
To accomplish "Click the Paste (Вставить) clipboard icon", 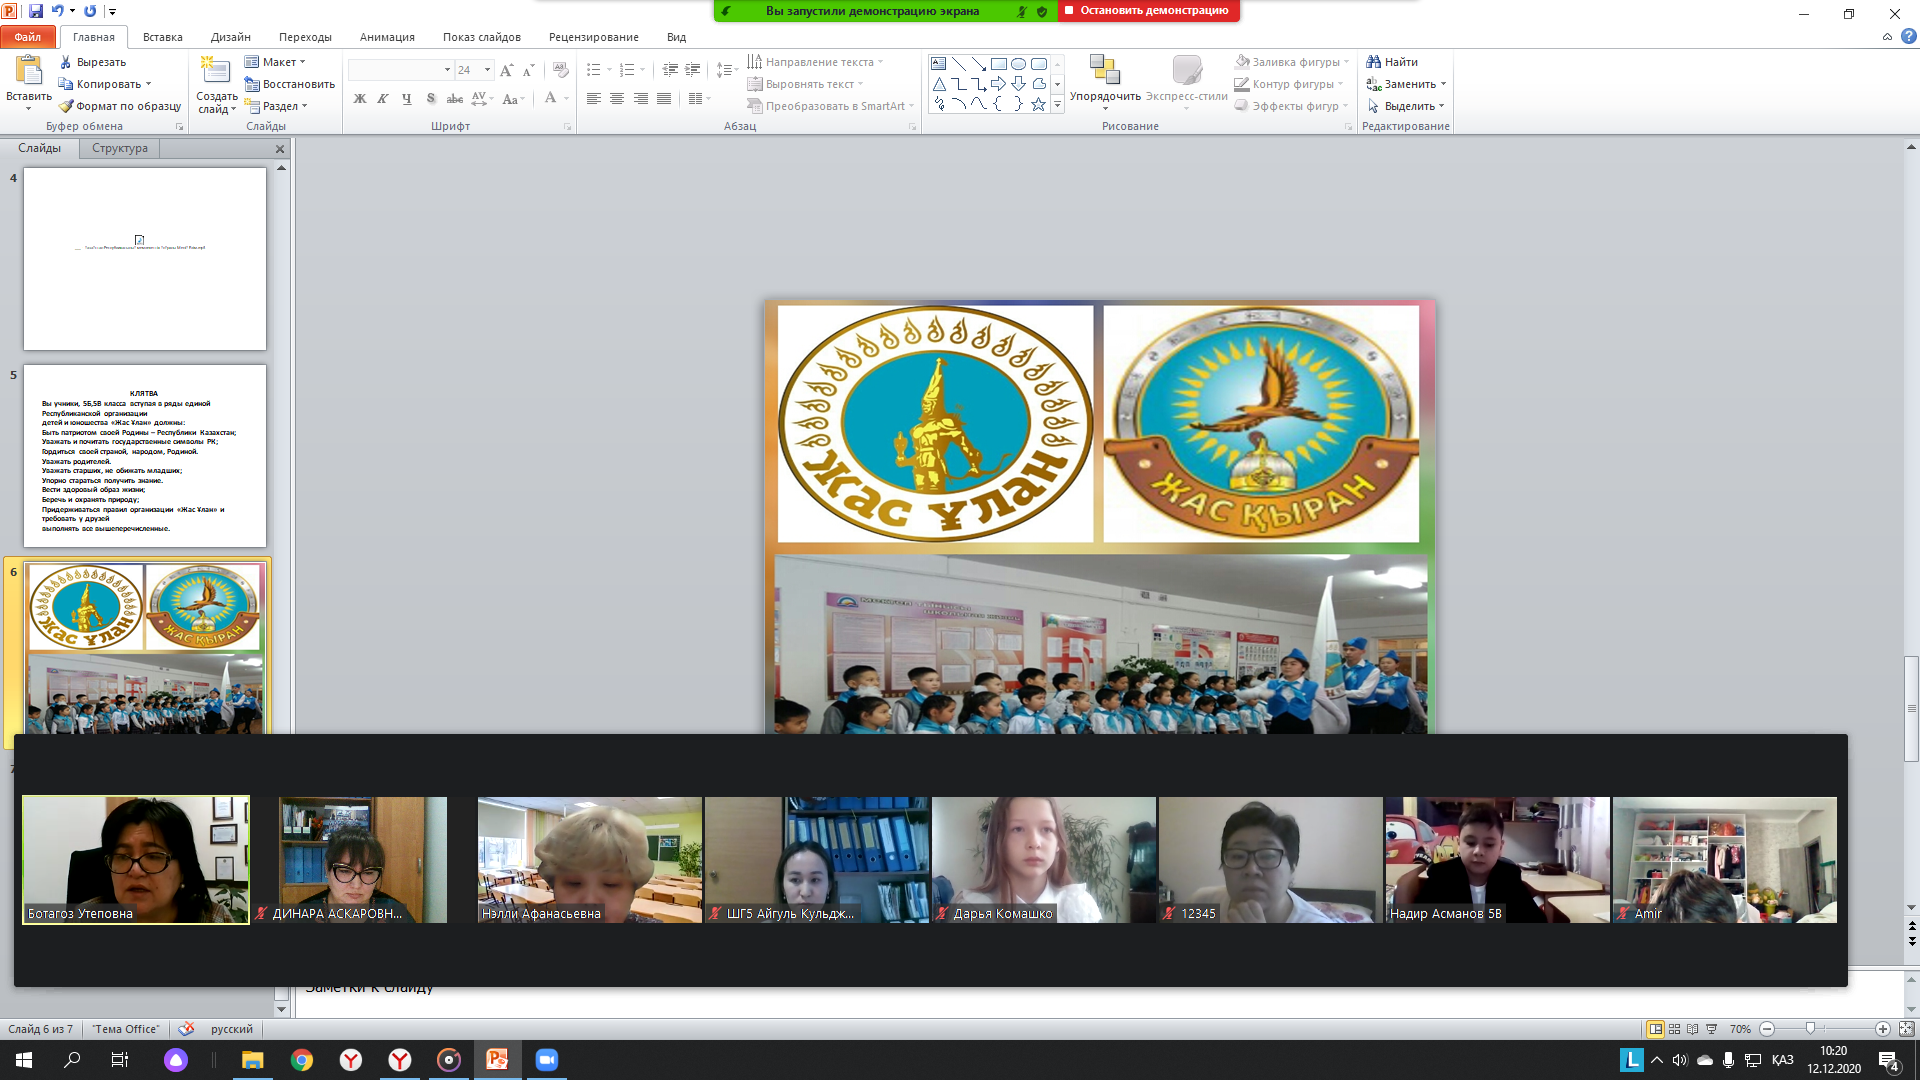I will click(29, 70).
